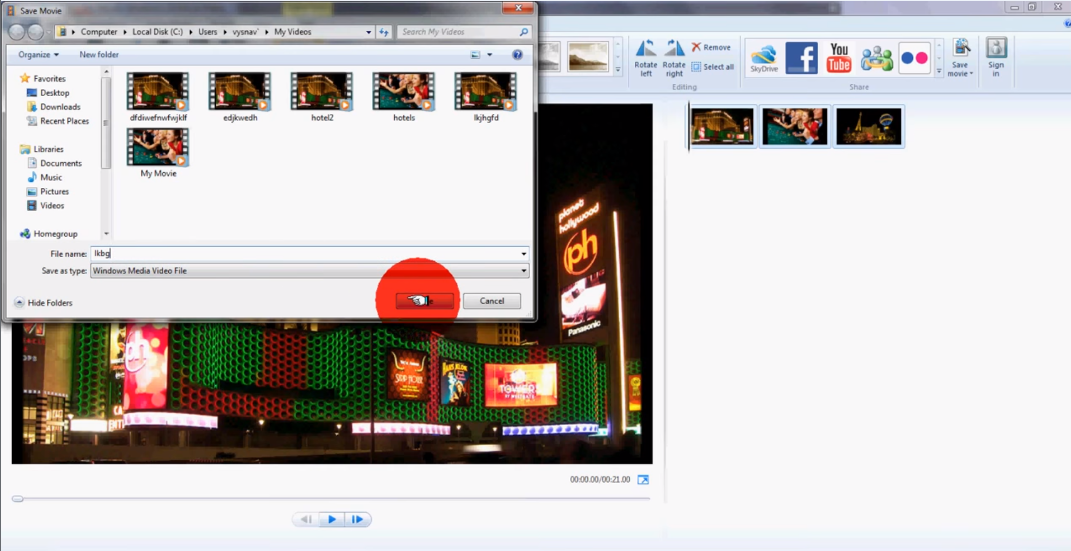Open the File name history dropdown
Viewport: 1071px width, 551px height.
(524, 253)
